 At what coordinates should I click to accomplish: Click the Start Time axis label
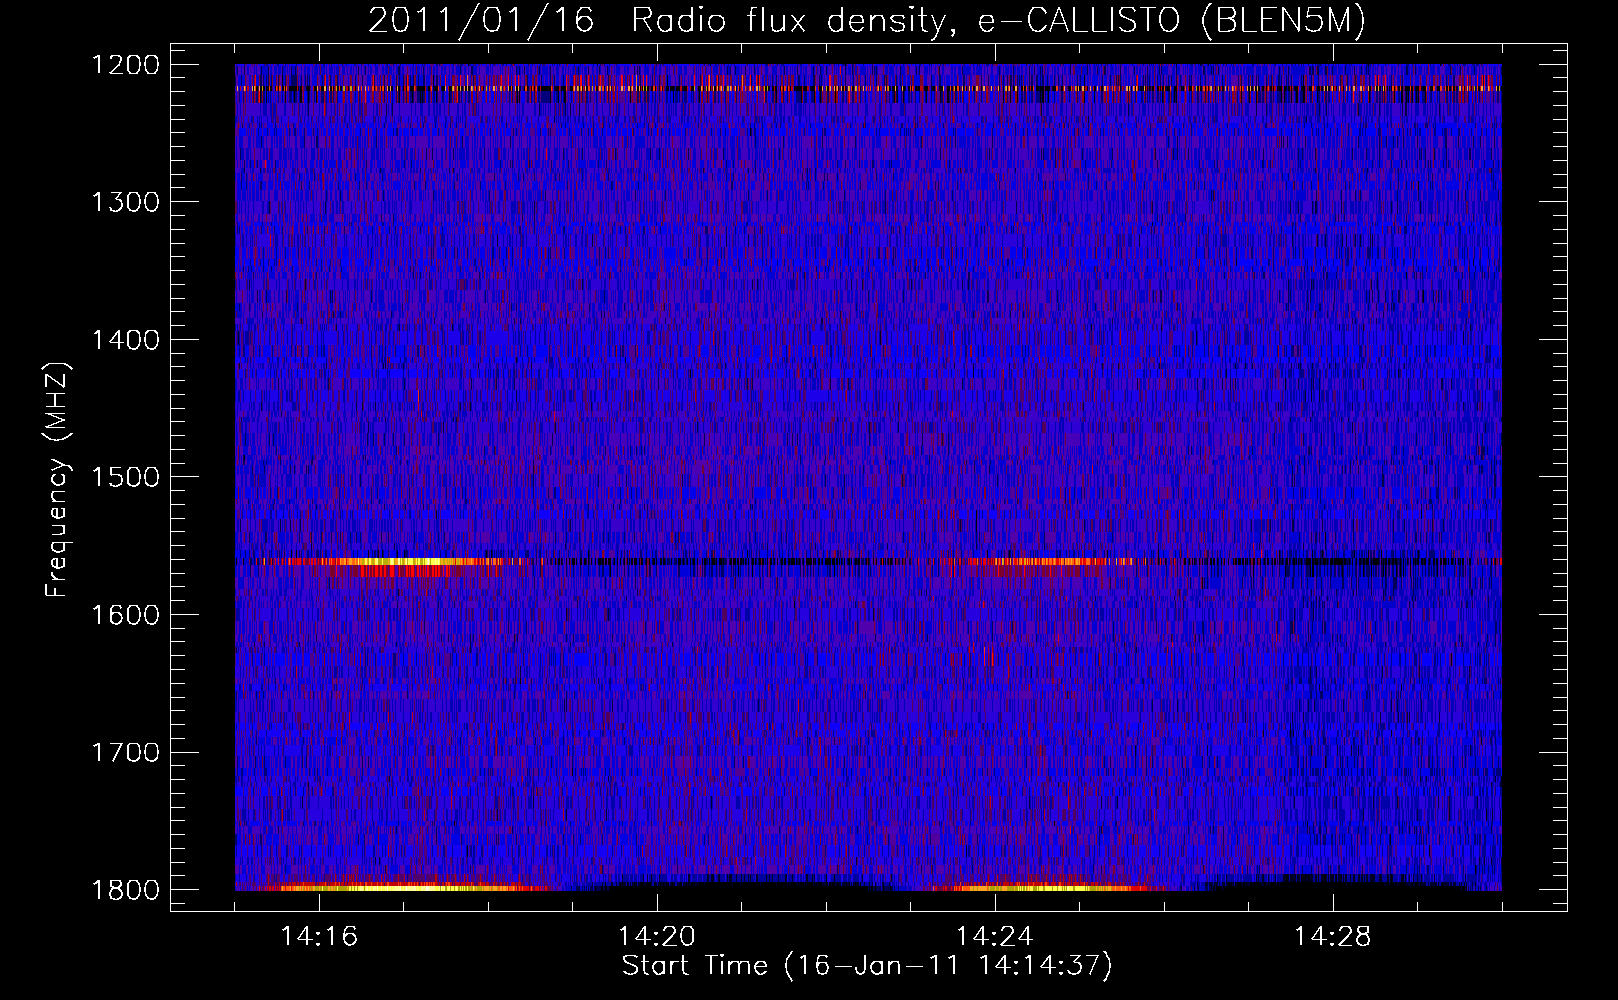(866, 966)
